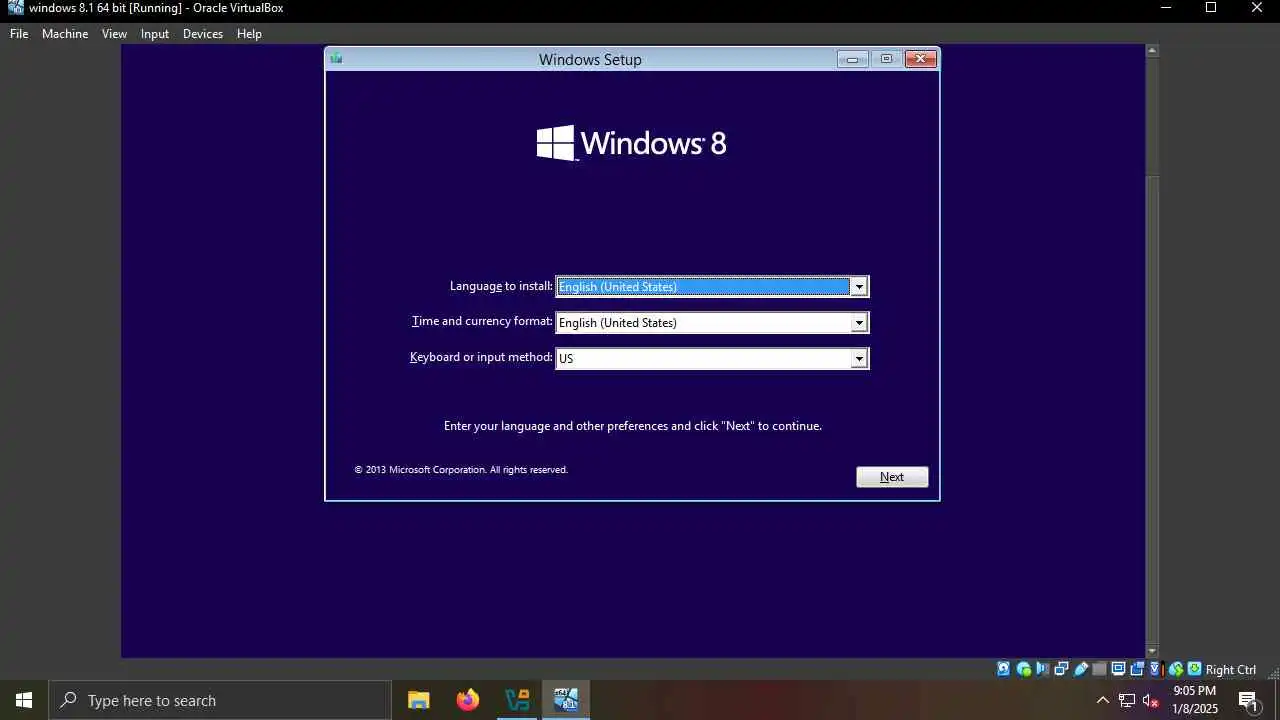Click the Right Ctrl host key label
The width and height of the screenshot is (1280, 720).
coord(1231,670)
